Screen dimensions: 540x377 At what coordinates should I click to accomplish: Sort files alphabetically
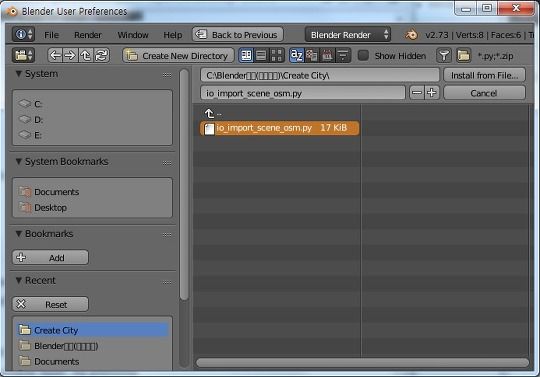click(x=297, y=55)
